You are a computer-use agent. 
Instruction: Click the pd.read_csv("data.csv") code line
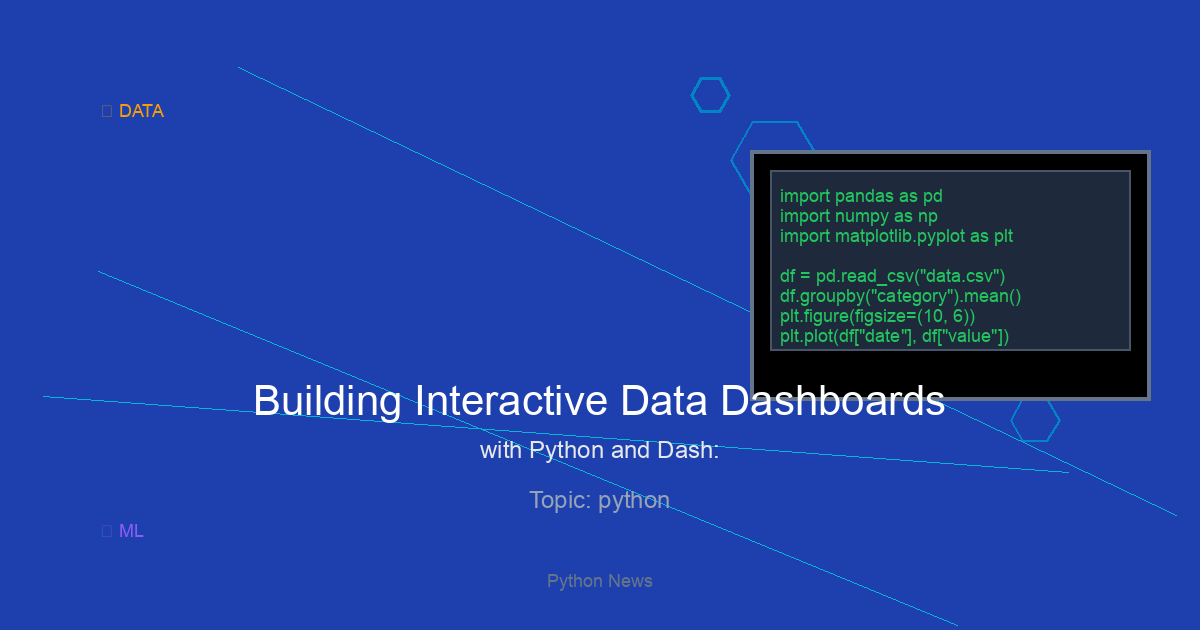[x=892, y=276]
